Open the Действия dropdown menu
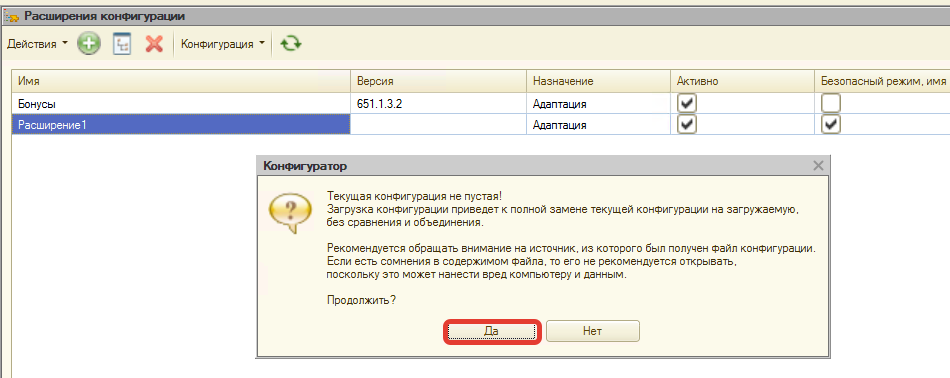Screen dimensions: 950x378 coord(37,44)
